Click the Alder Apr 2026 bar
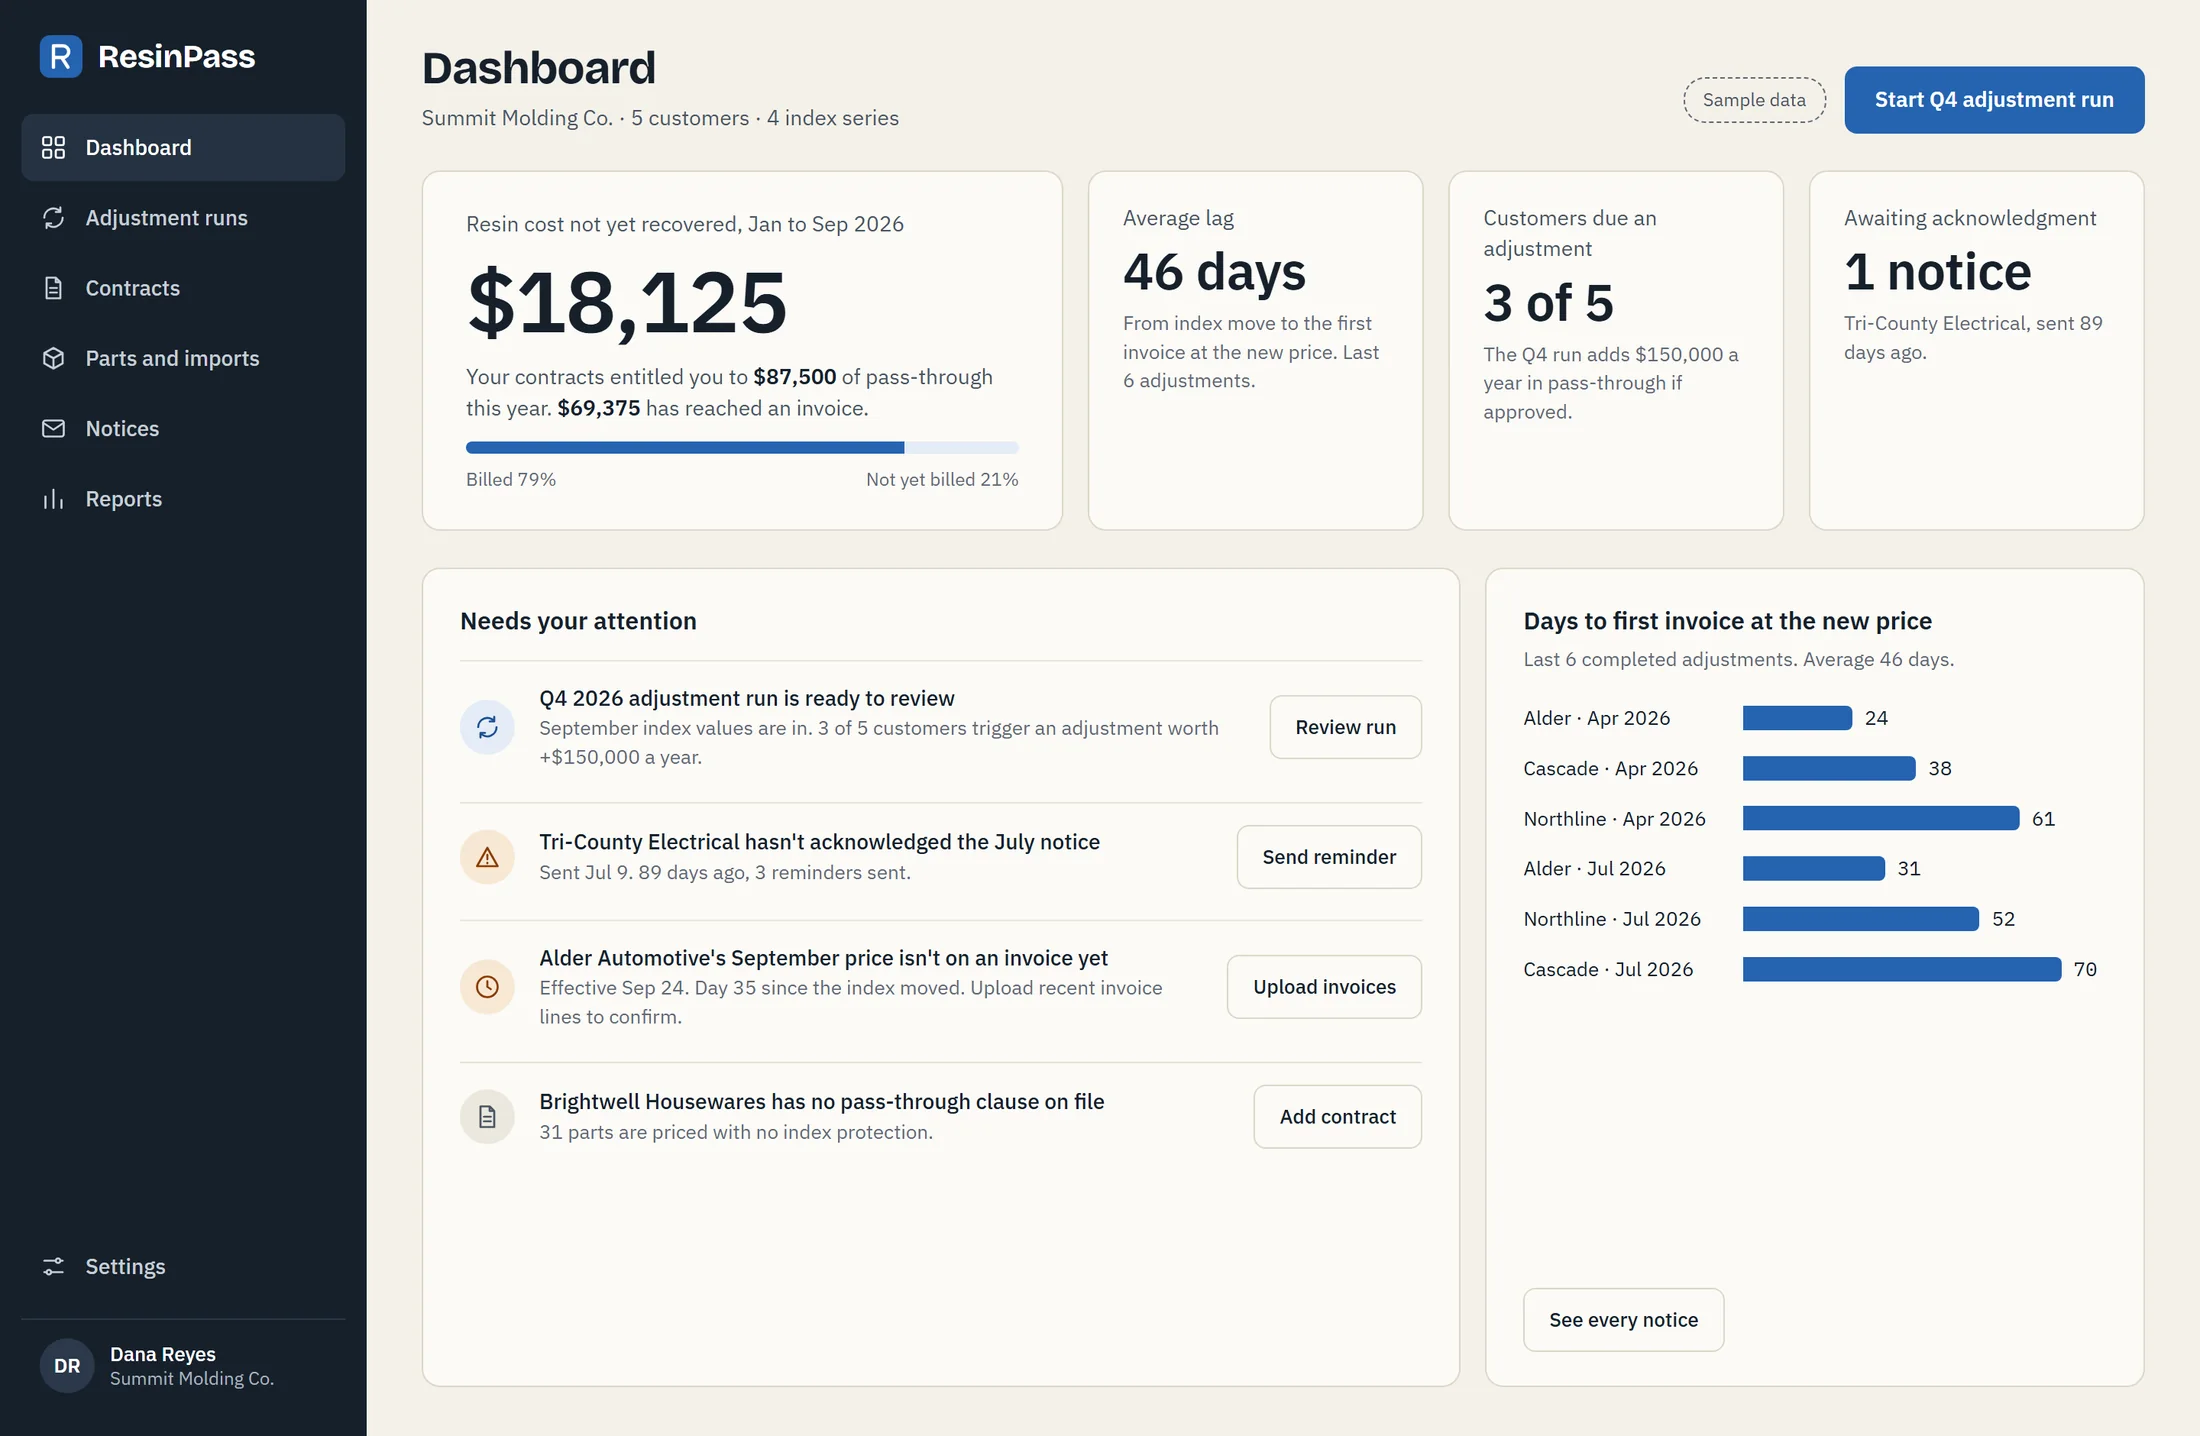The height and width of the screenshot is (1436, 2200). (x=1797, y=718)
